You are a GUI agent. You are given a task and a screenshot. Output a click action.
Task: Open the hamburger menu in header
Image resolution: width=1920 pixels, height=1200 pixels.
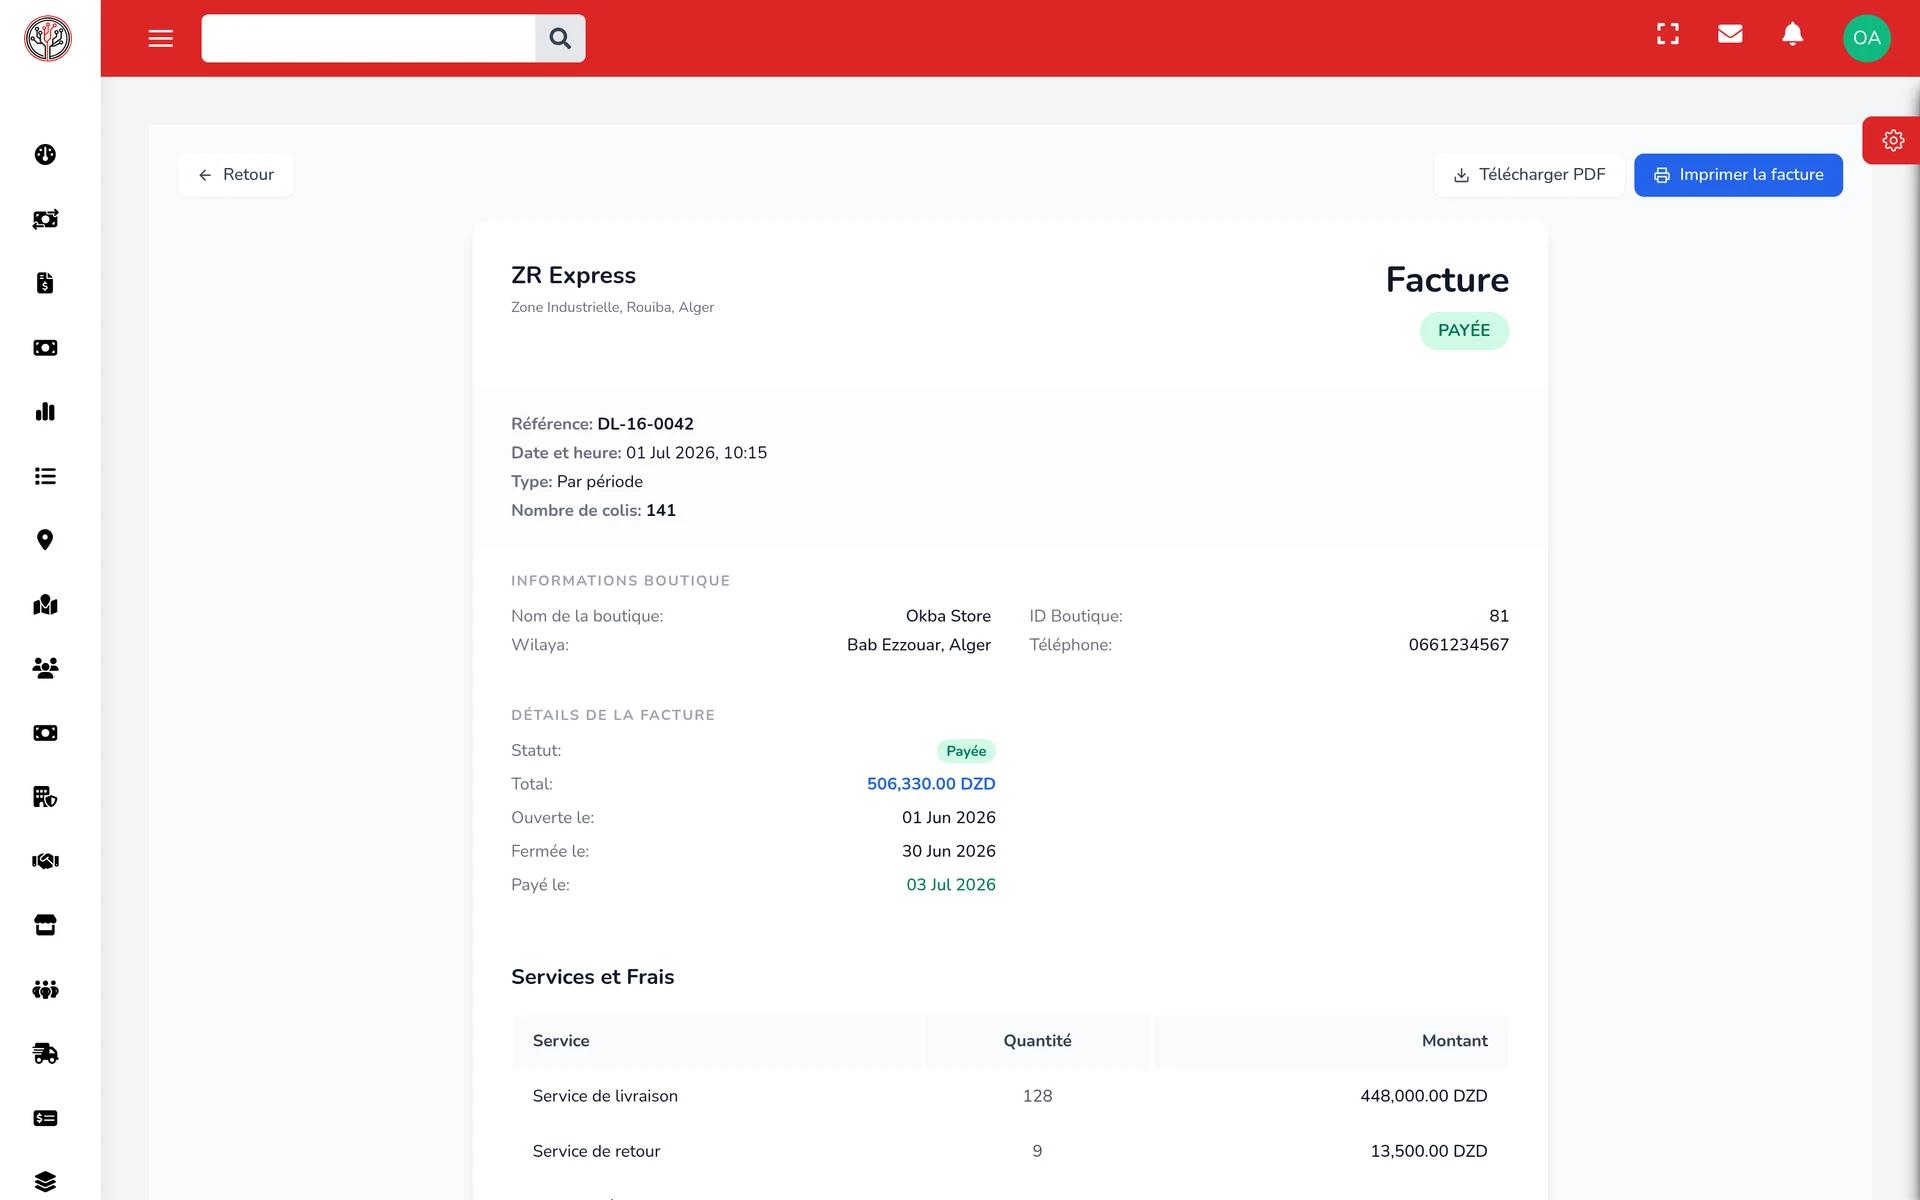coord(161,38)
